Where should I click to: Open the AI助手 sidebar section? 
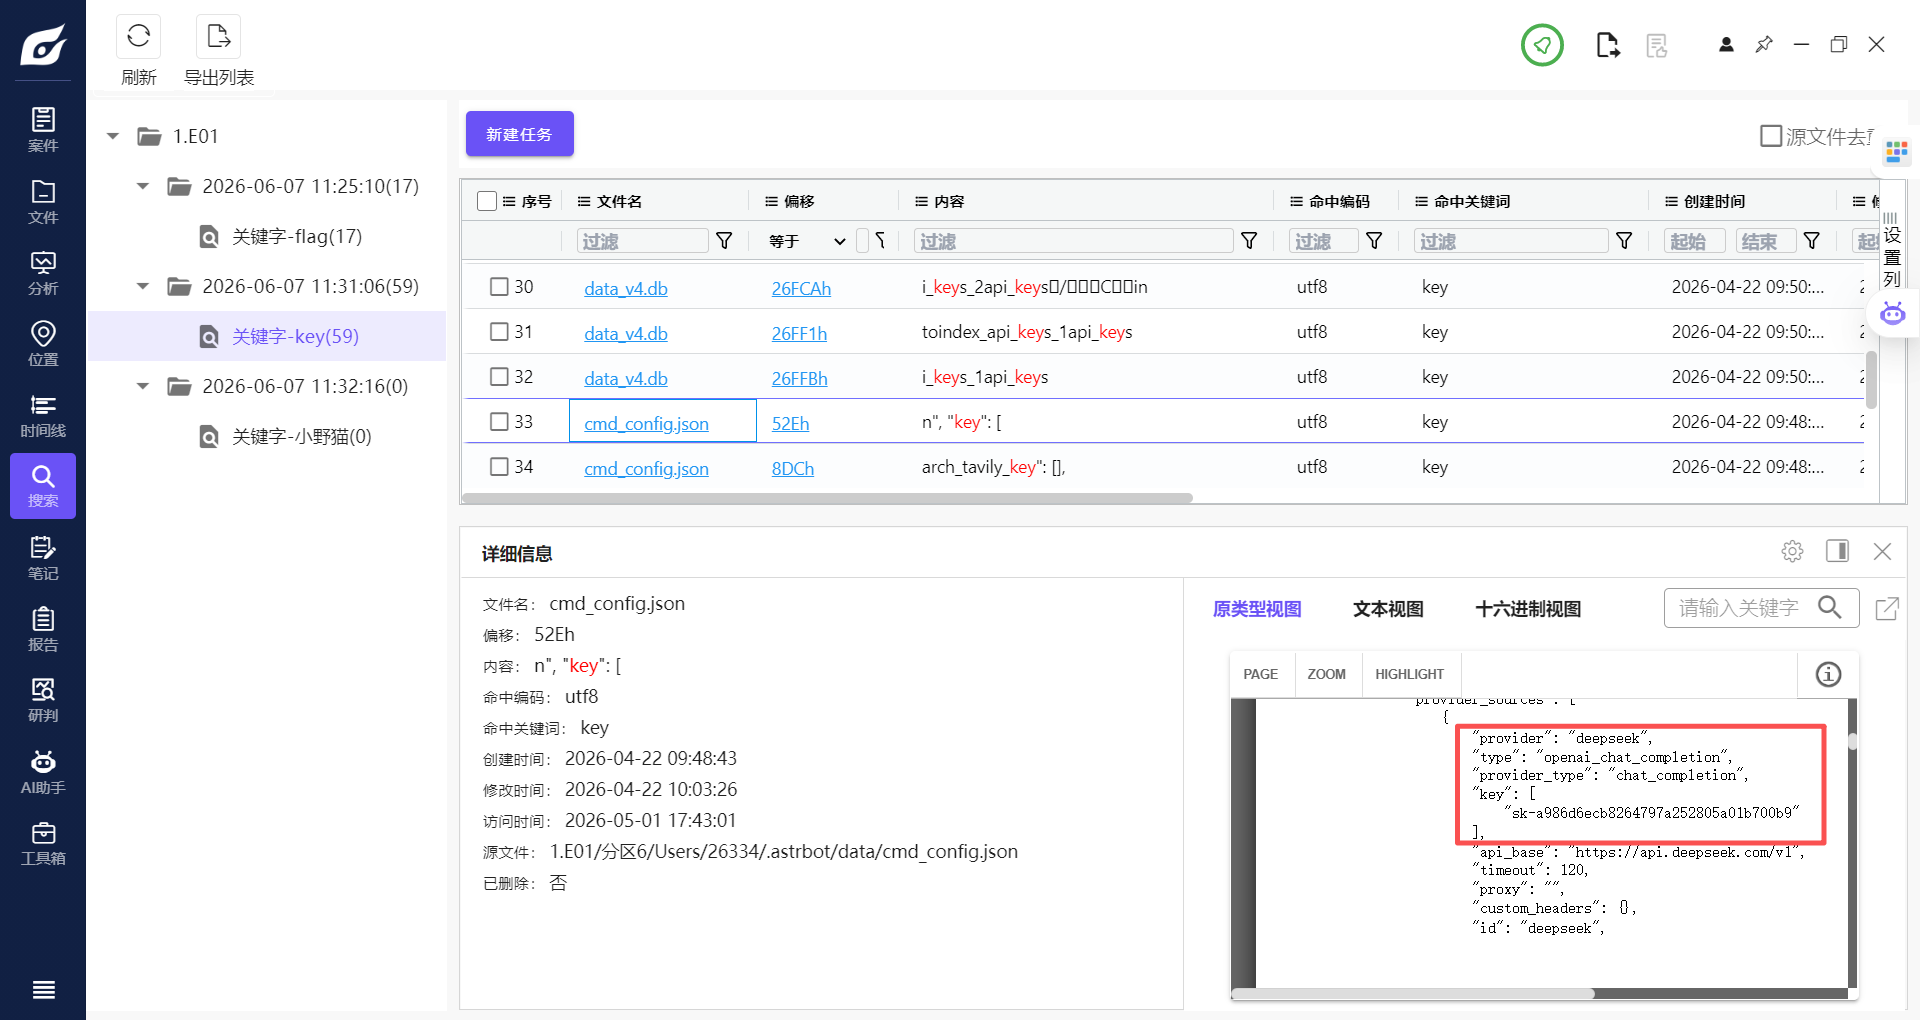click(x=43, y=772)
